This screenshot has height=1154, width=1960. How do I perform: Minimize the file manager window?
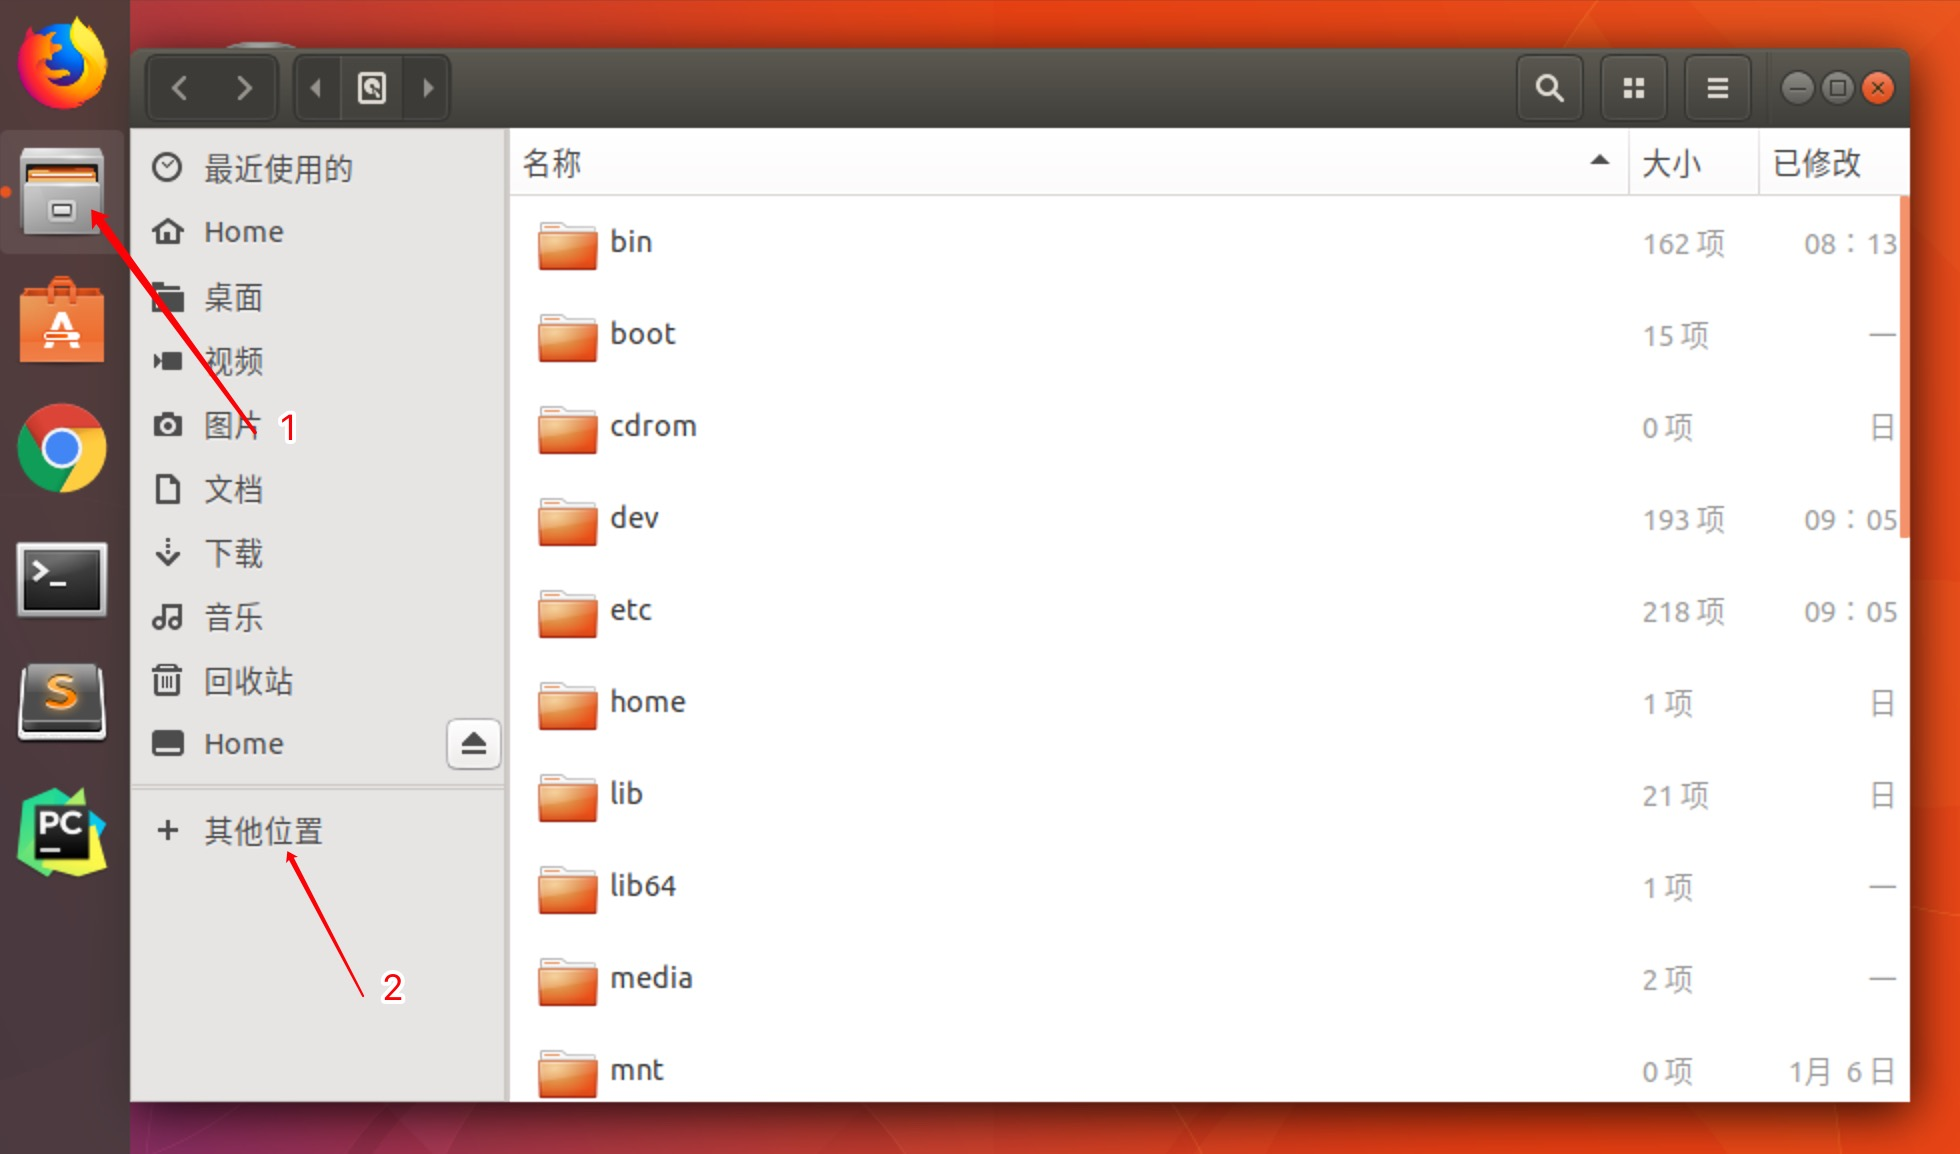[1797, 88]
